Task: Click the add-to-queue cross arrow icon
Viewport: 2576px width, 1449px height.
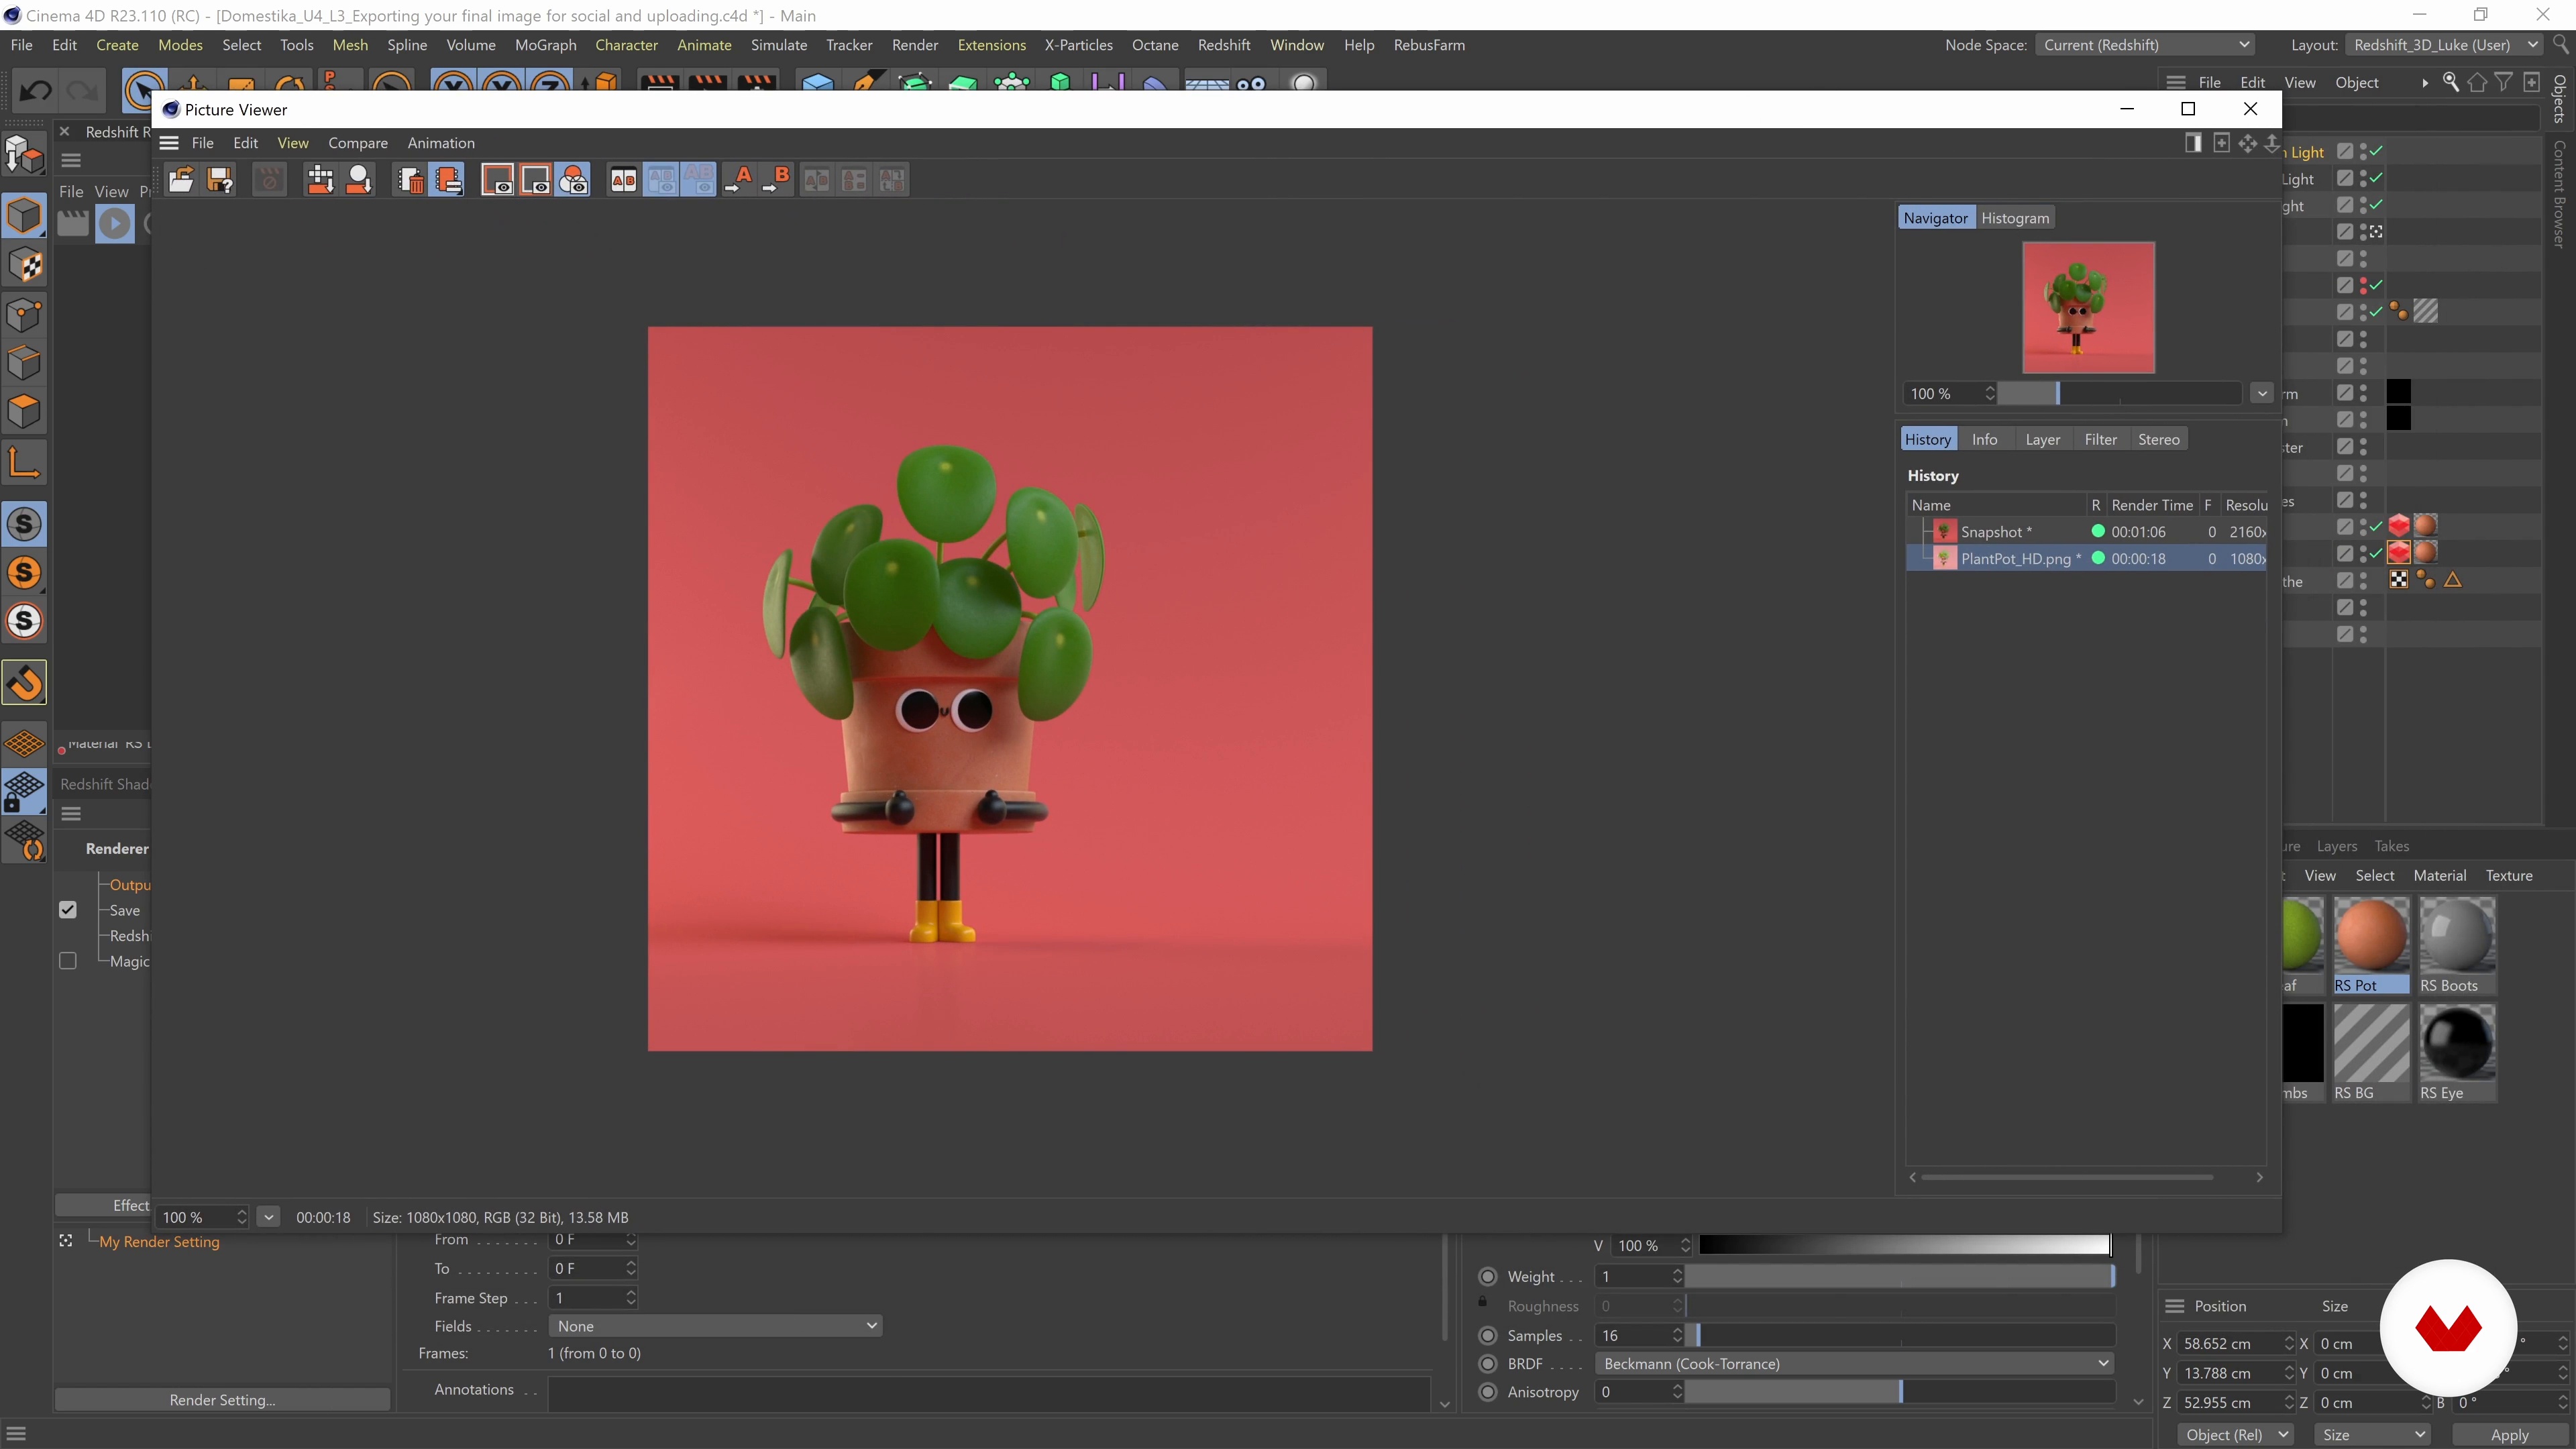Action: [x=320, y=180]
